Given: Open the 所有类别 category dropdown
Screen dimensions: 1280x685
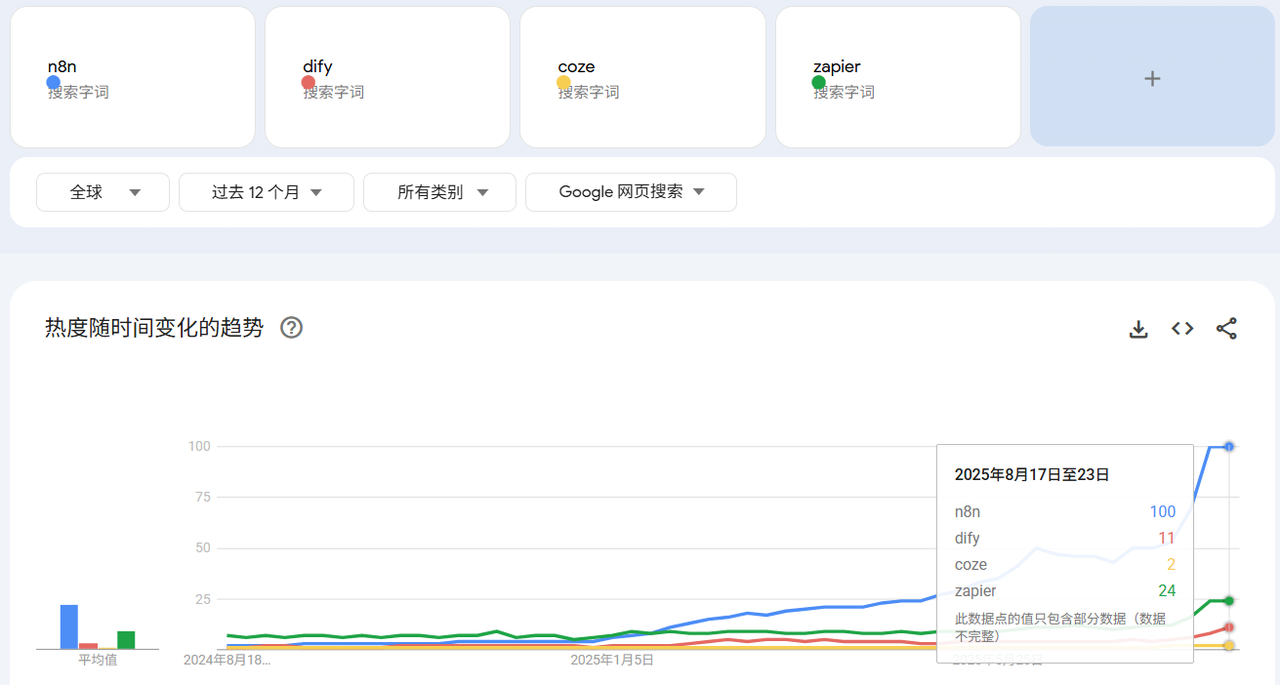Looking at the screenshot, I should 440,192.
